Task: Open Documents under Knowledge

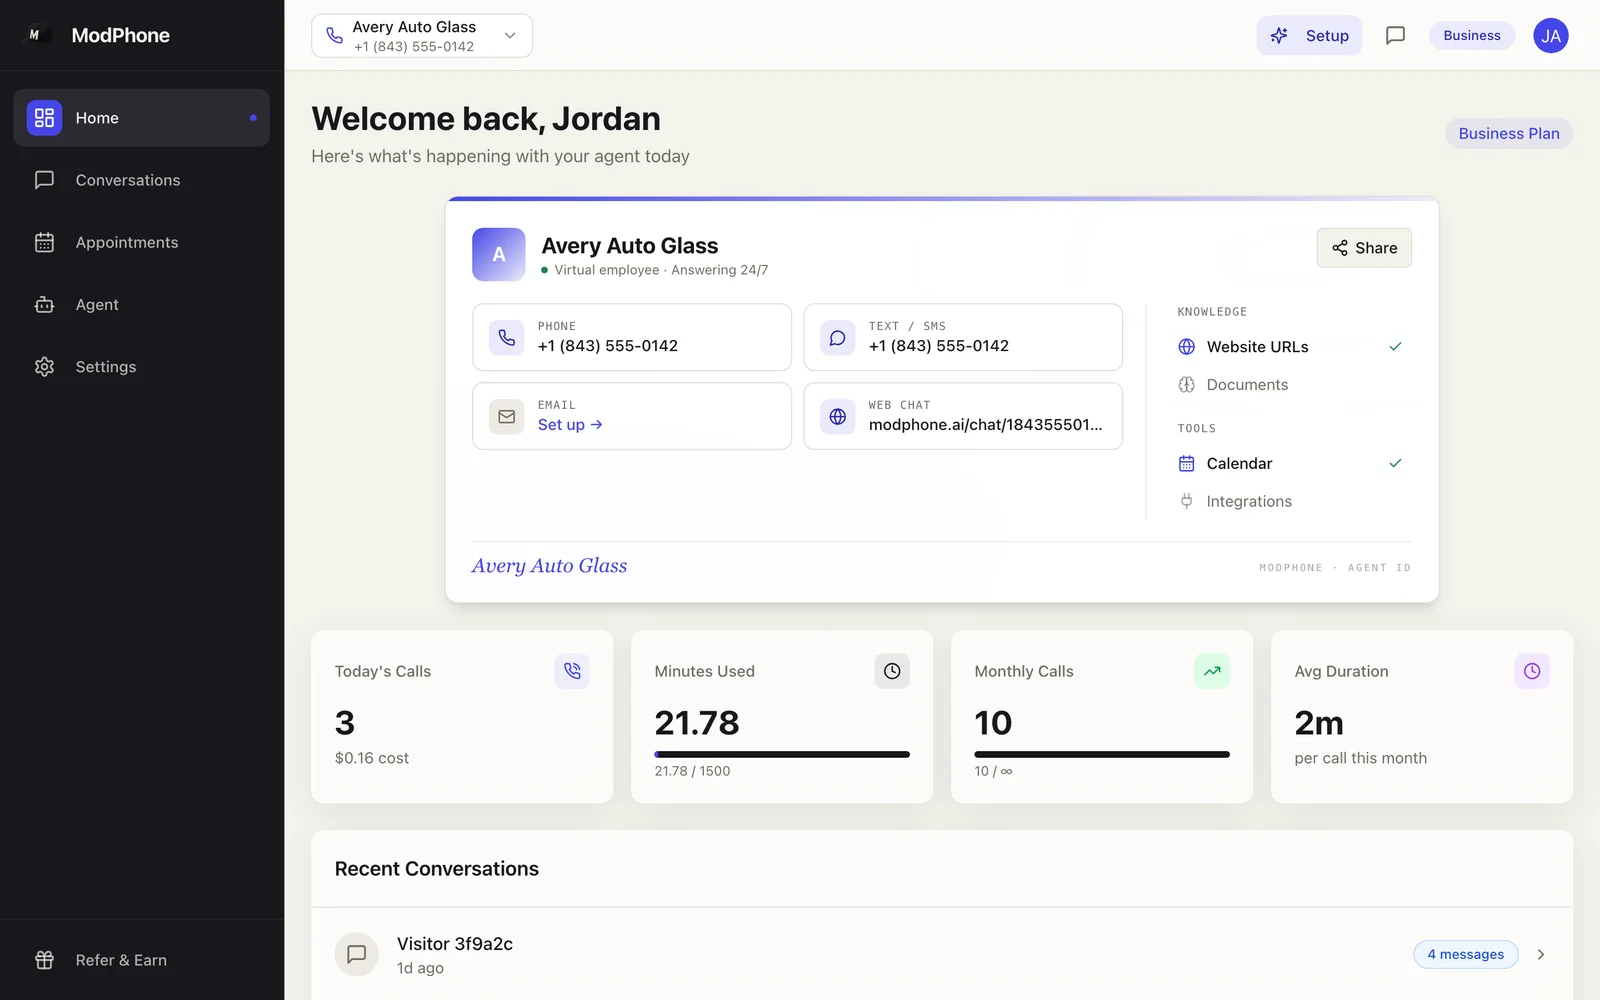Action: [1291, 385]
